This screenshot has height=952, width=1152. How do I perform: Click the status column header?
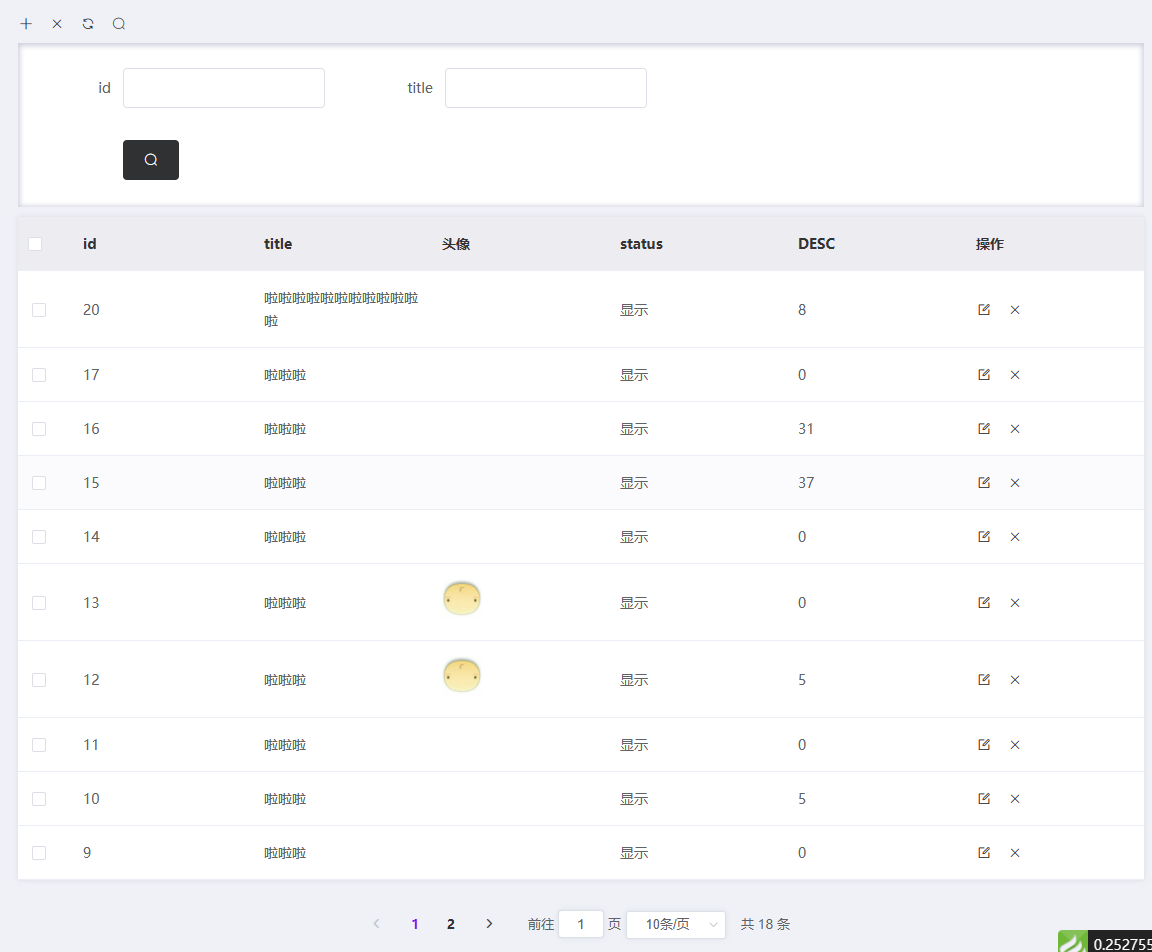point(641,244)
